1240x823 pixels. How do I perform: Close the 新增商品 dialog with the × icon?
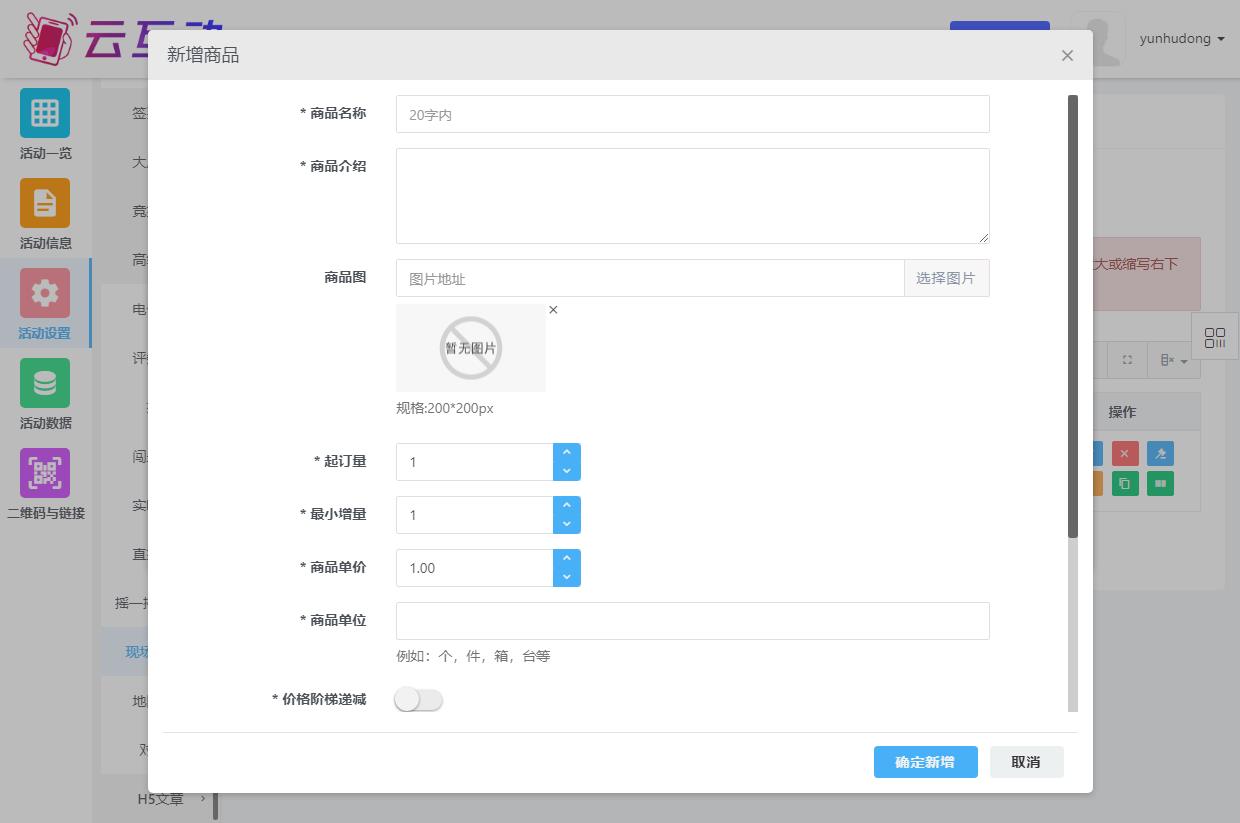click(1067, 56)
